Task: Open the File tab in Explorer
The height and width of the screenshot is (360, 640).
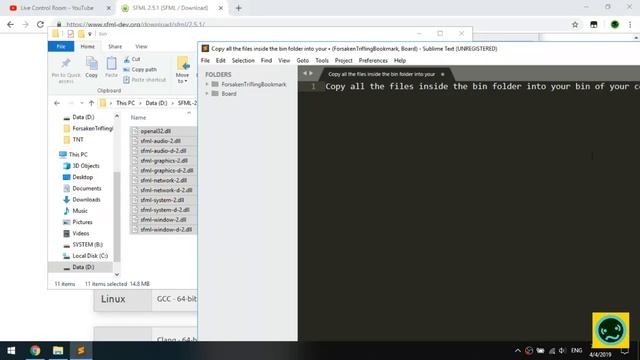Action: point(61,46)
